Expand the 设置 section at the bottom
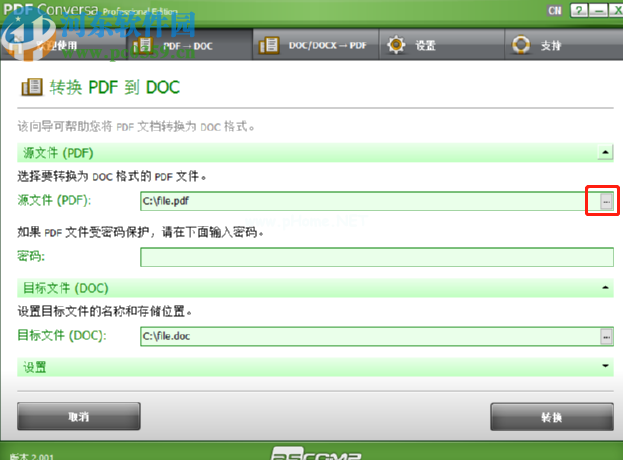The height and width of the screenshot is (460, 623). (x=605, y=366)
